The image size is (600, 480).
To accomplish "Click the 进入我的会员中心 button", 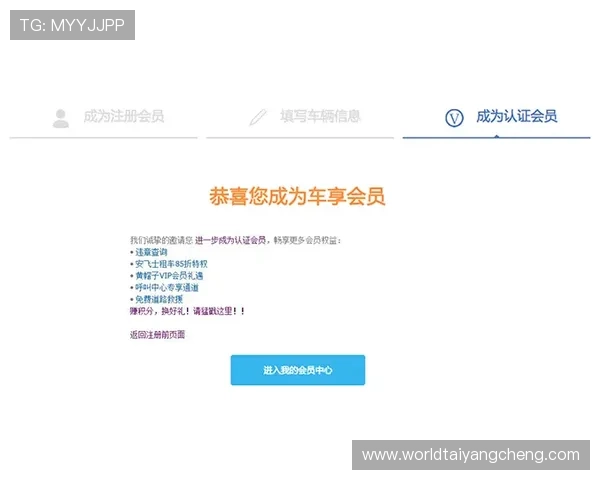I will click(298, 370).
